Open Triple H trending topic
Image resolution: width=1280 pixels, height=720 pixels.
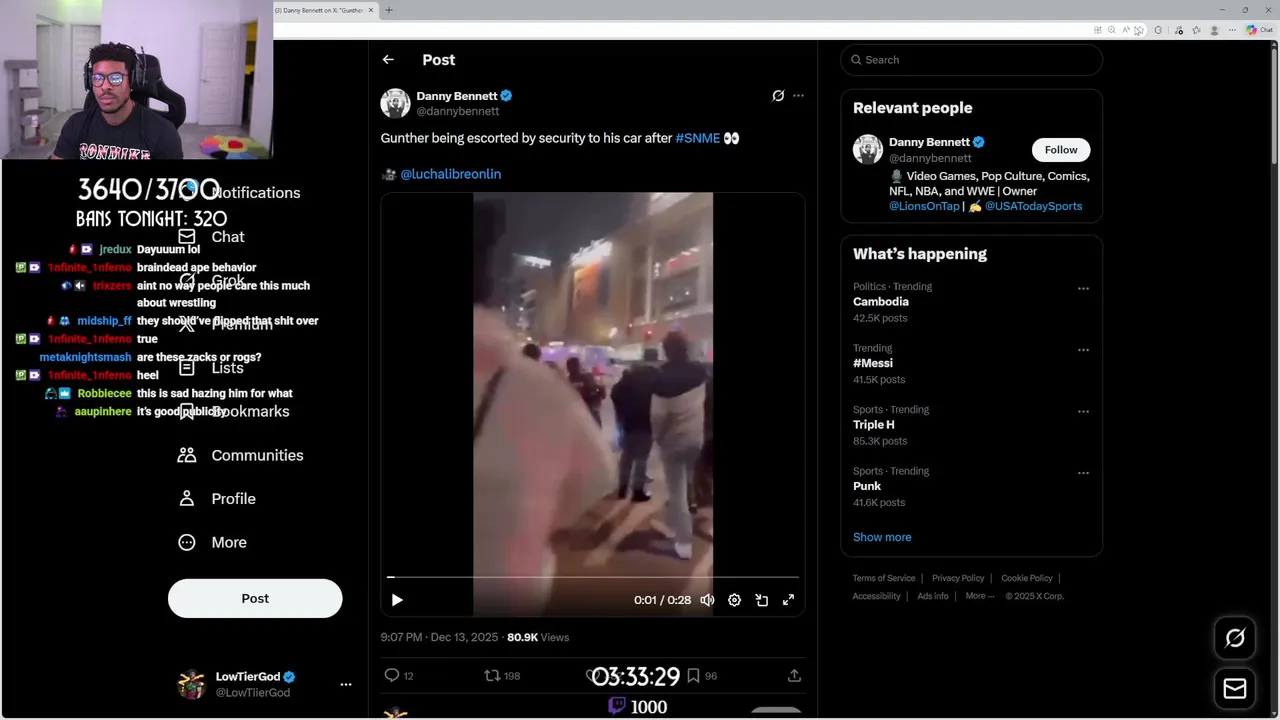pos(874,425)
